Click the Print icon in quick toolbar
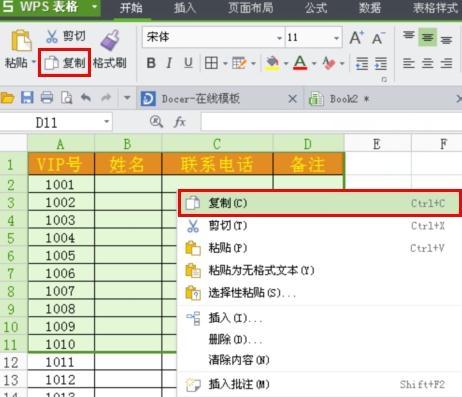The width and height of the screenshot is (462, 397). pyautogui.click(x=47, y=98)
